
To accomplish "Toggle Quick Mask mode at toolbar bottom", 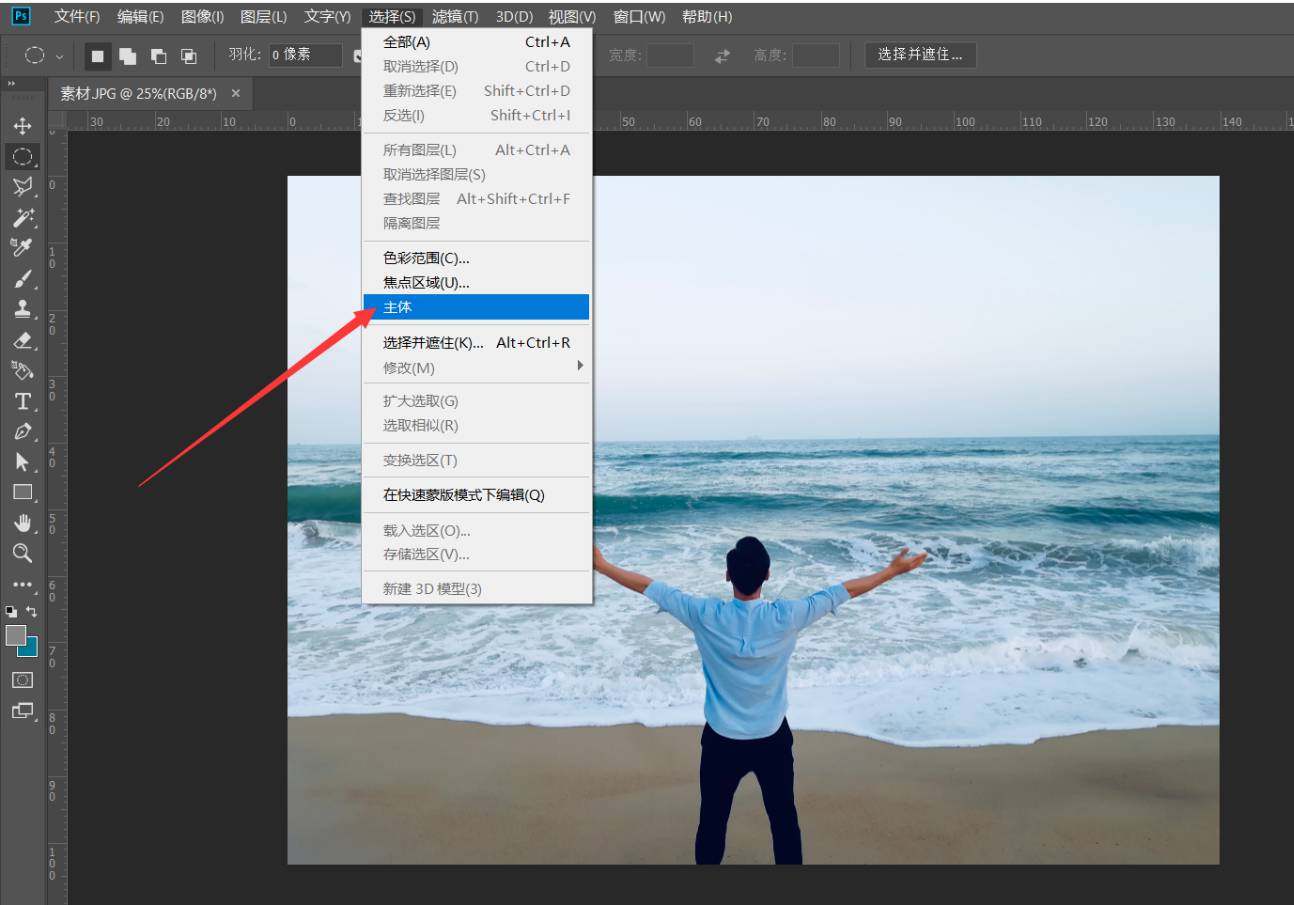I will (23, 680).
